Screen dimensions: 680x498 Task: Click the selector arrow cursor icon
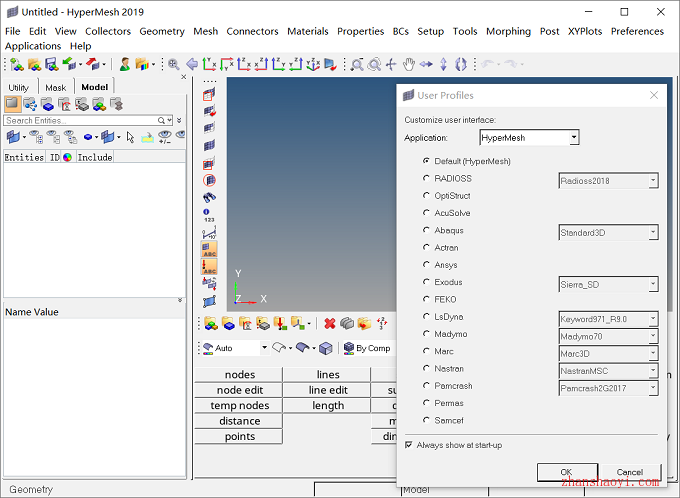[x=130, y=138]
